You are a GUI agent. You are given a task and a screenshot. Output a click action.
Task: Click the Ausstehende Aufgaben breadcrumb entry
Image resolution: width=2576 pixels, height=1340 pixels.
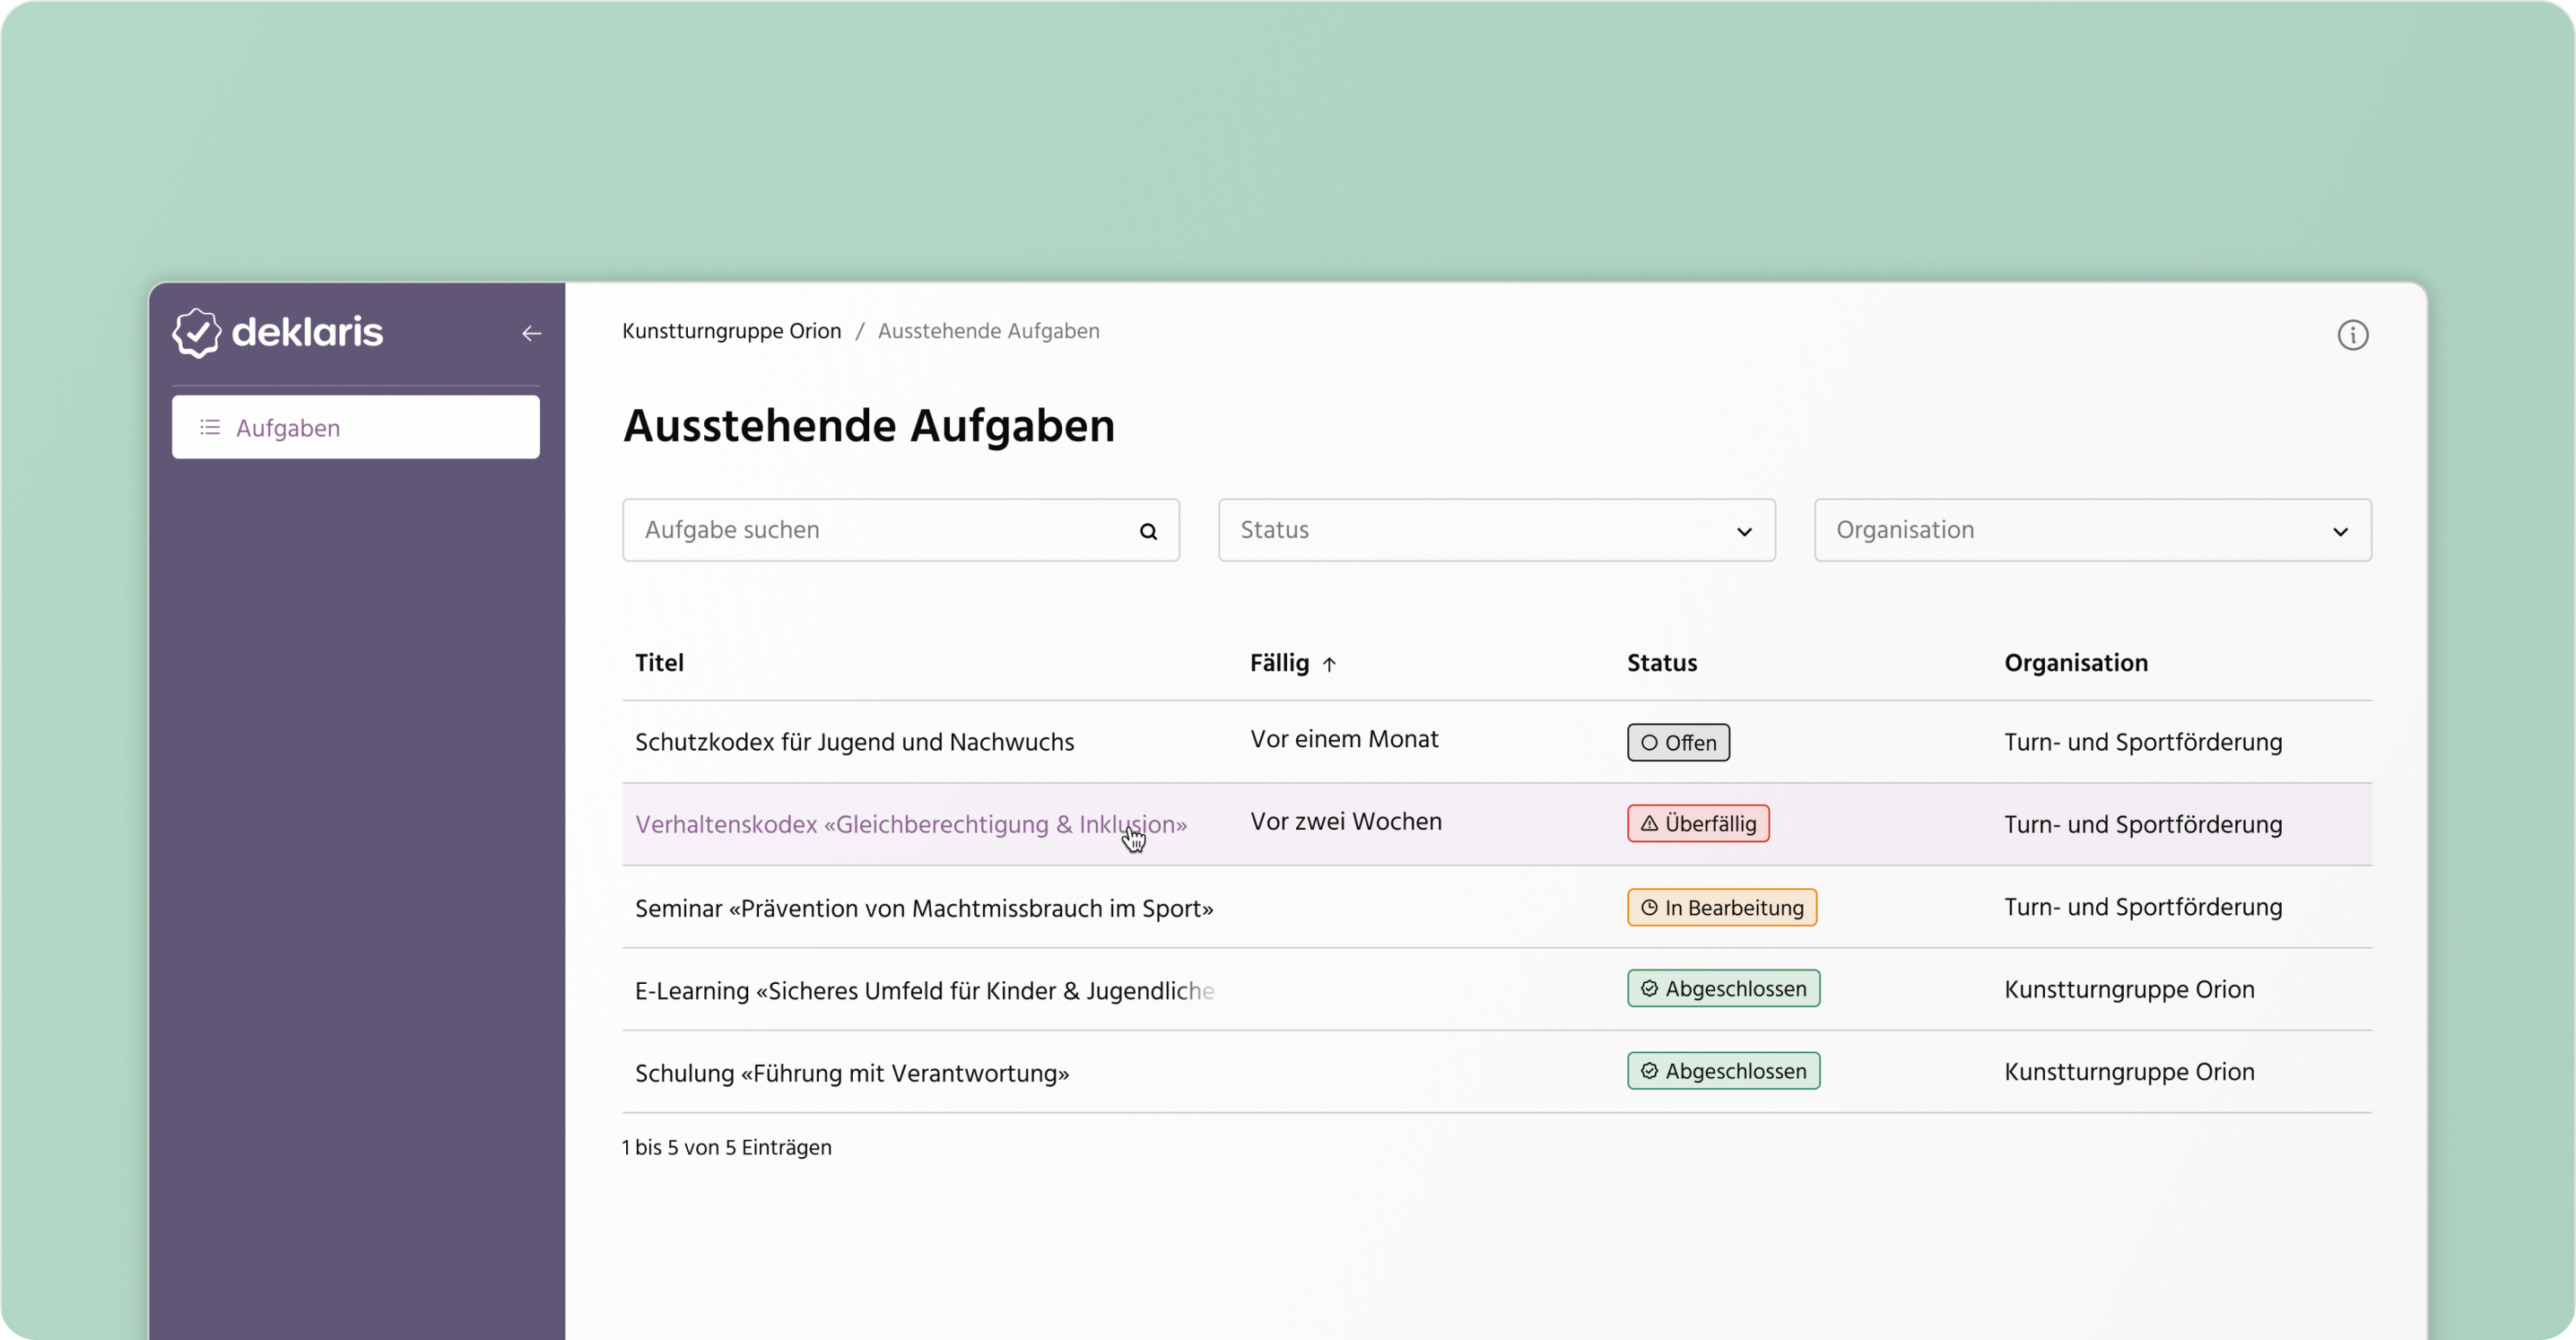(x=988, y=331)
